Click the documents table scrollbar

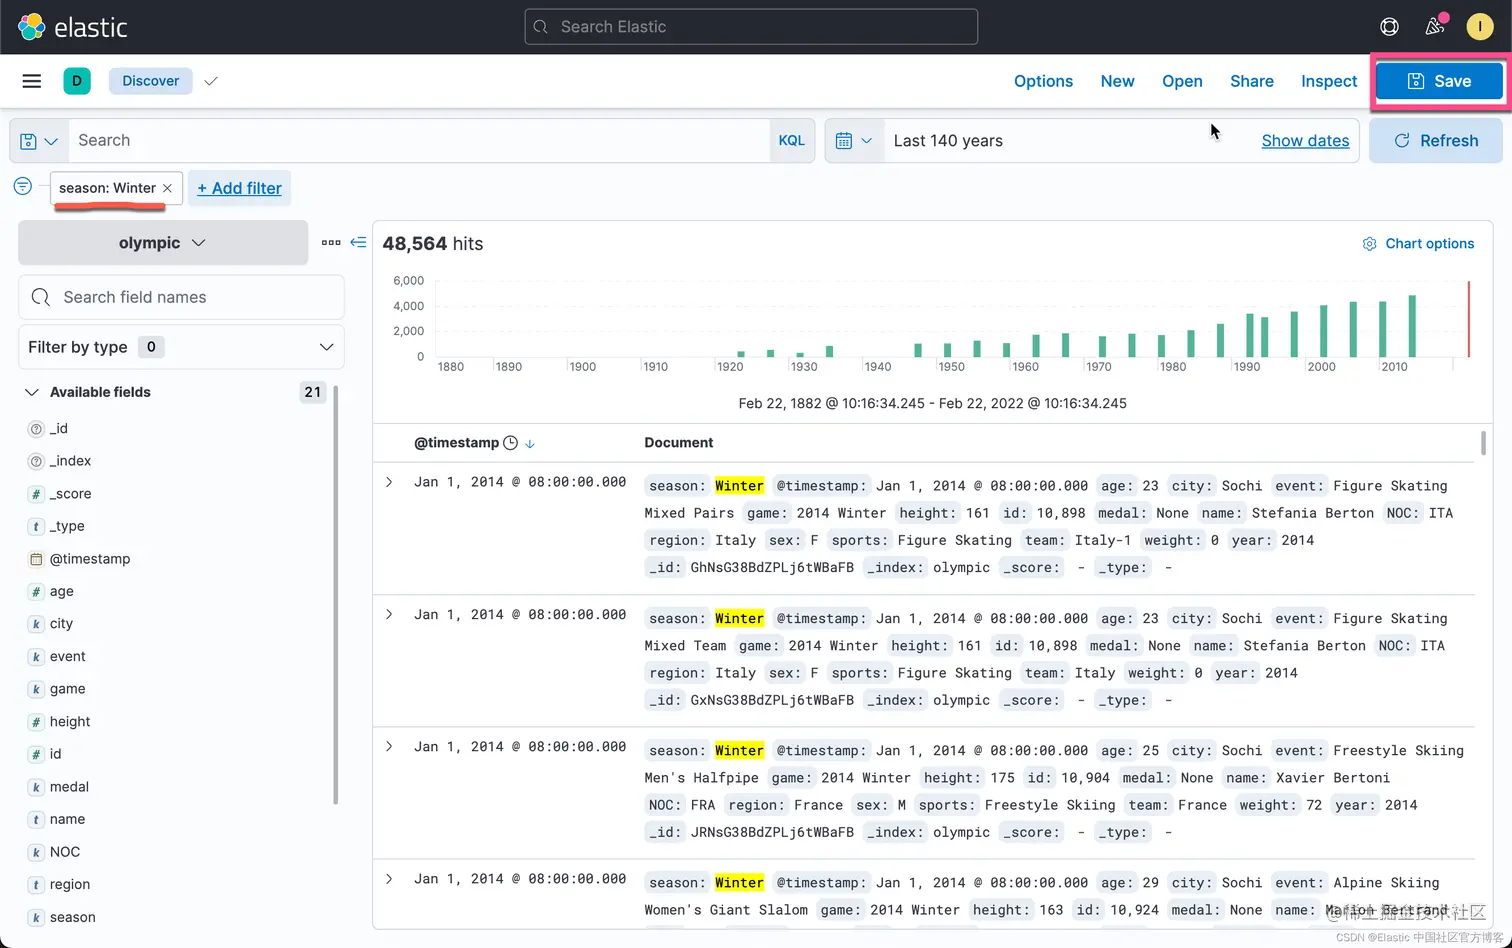pos(1483,442)
